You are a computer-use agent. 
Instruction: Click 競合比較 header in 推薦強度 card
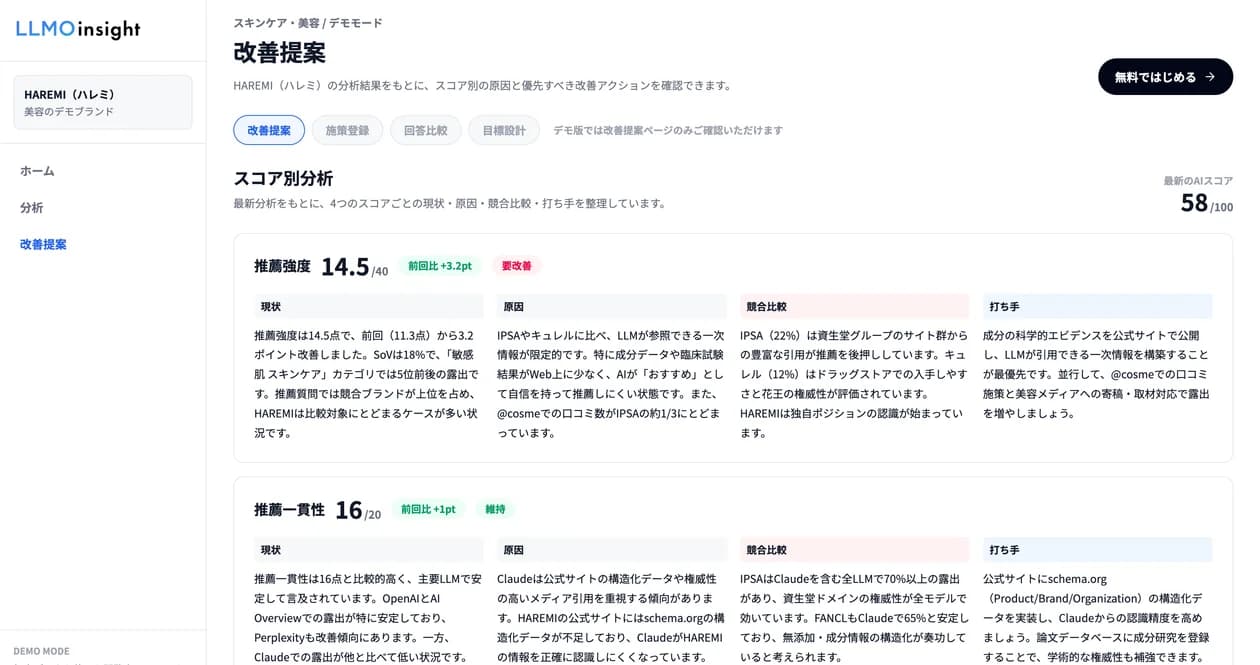click(x=855, y=307)
